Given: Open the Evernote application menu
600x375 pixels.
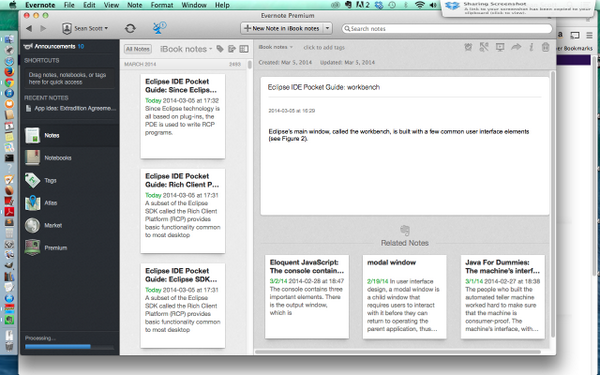Looking at the screenshot, I should click(40, 5).
